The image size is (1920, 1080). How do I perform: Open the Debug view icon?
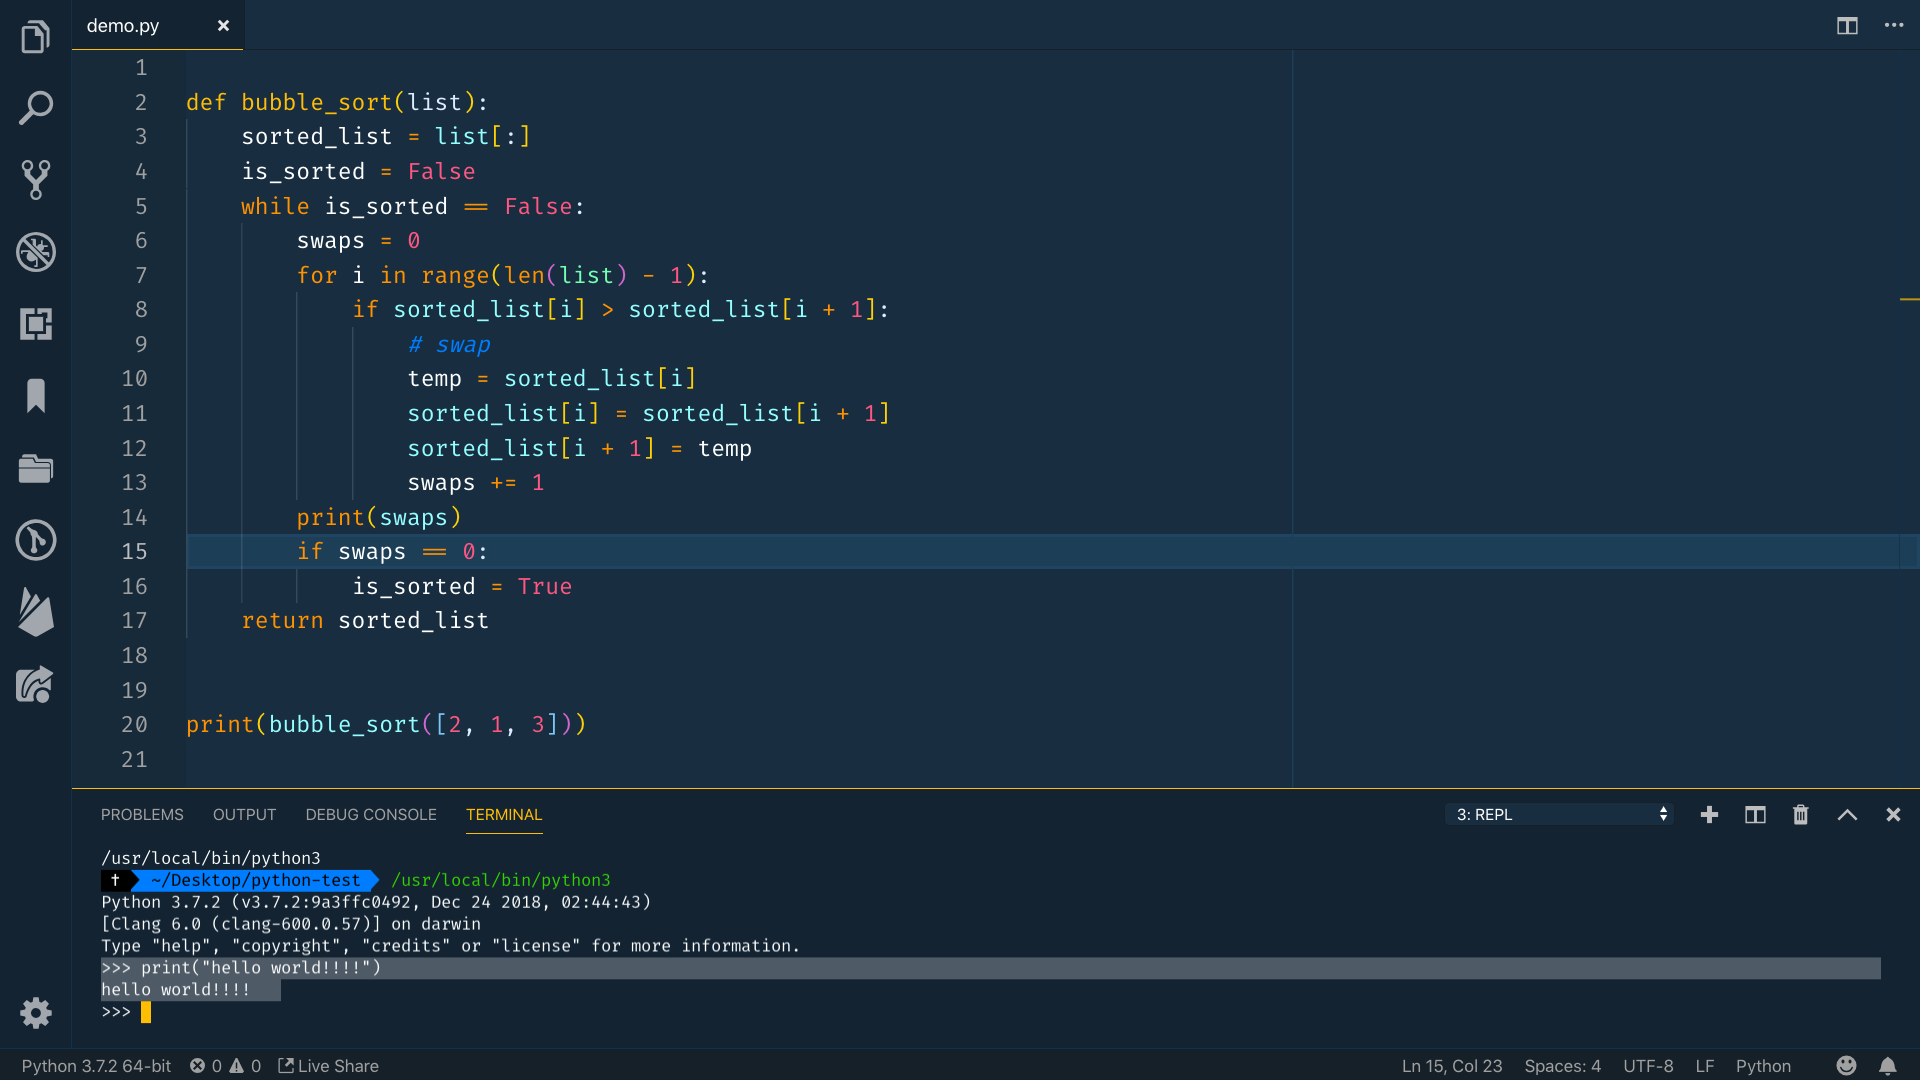35,252
